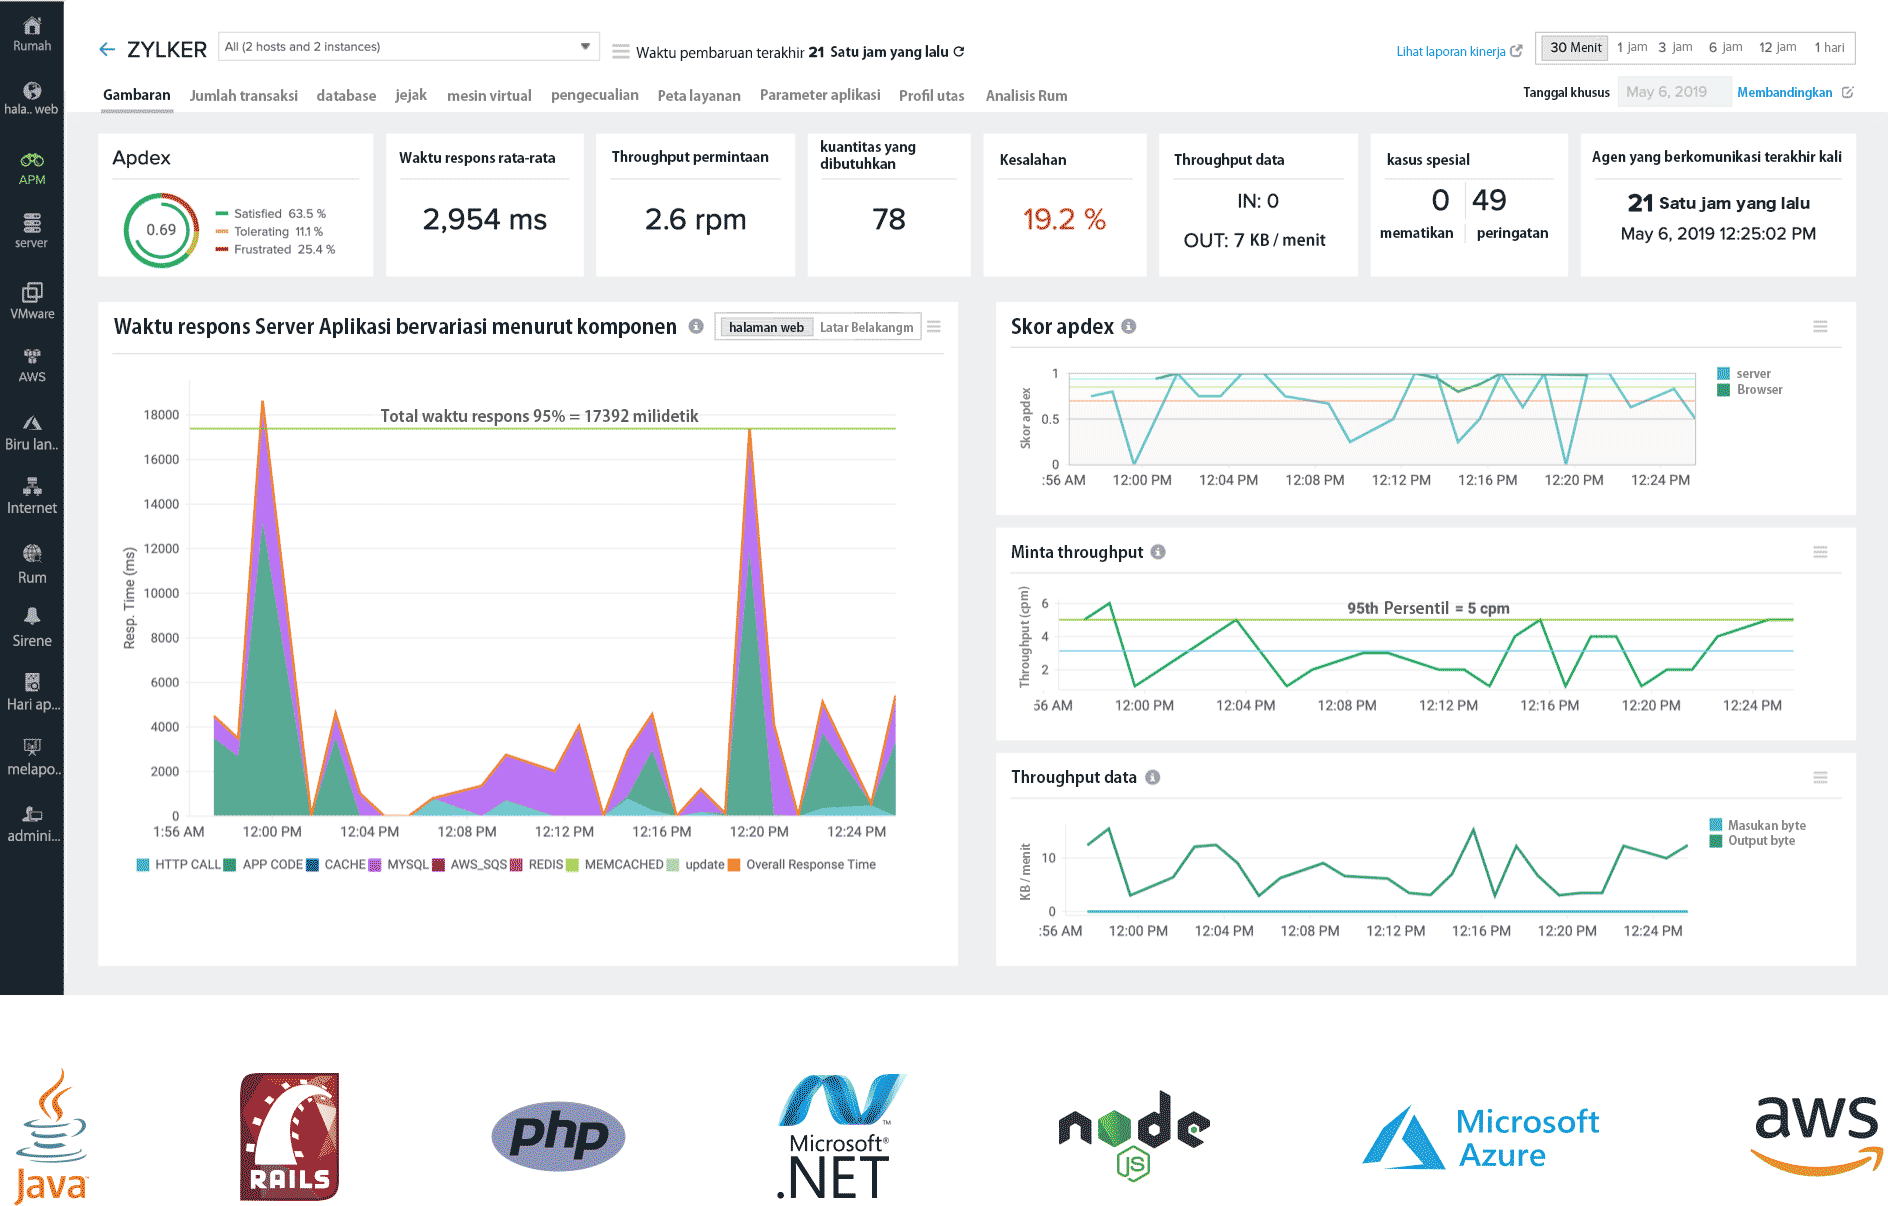The height and width of the screenshot is (1206, 1888).
Task: Click the May 6, 2019 date field
Action: pos(1674,91)
